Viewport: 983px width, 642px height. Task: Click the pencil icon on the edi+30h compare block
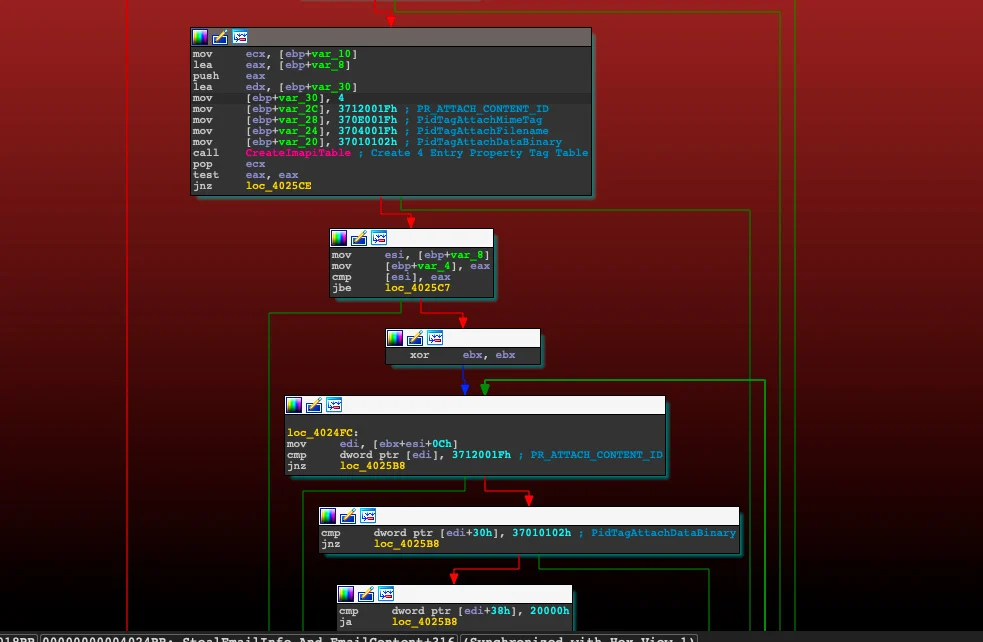point(348,516)
